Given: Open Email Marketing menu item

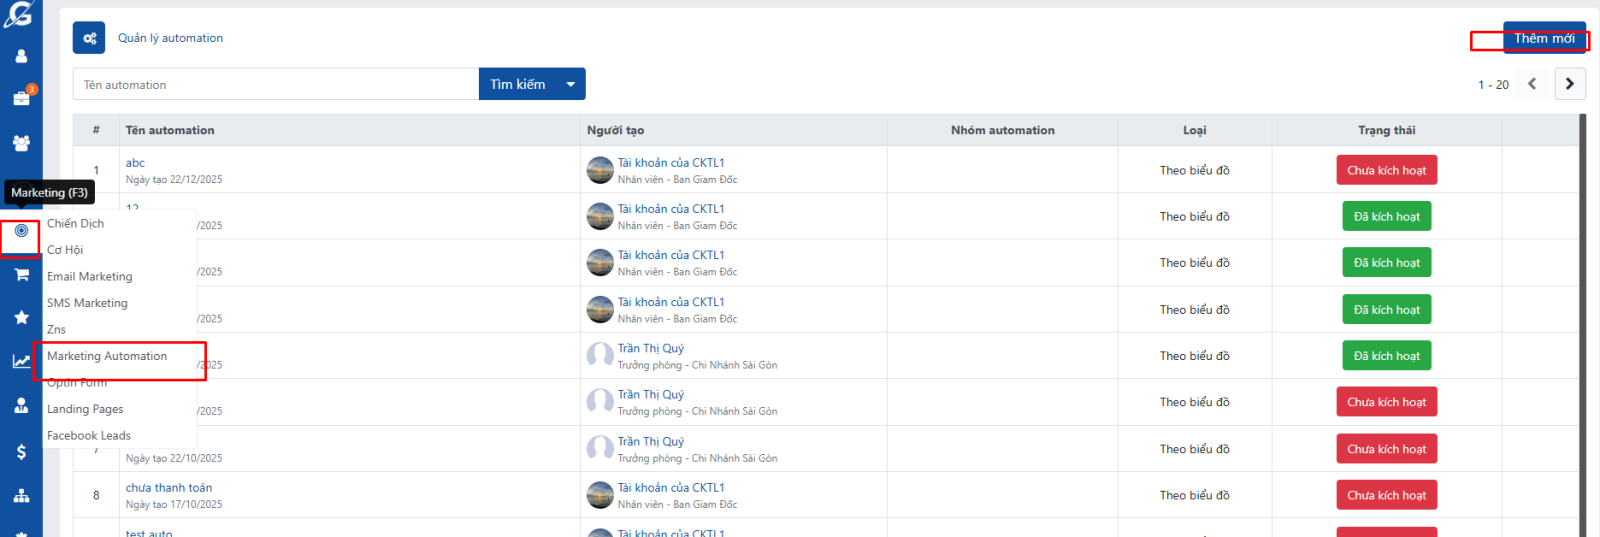Looking at the screenshot, I should click(89, 277).
